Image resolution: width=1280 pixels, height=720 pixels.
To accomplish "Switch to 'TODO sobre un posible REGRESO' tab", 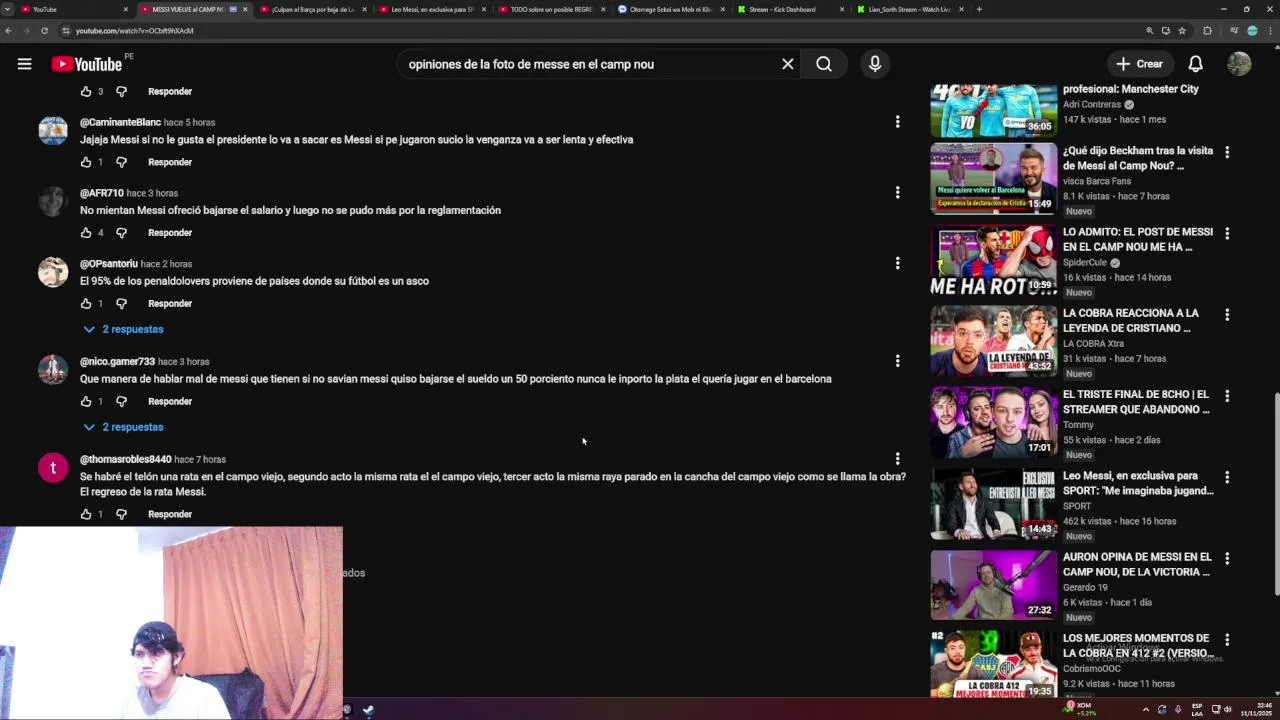I will pyautogui.click(x=551, y=9).
